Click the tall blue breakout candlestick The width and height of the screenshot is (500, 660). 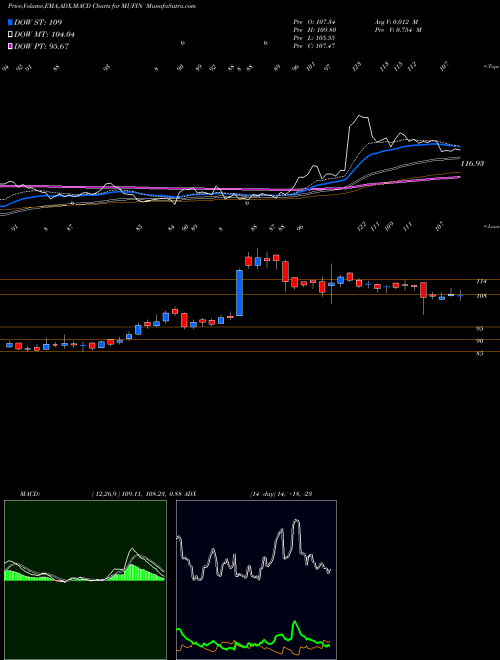point(239,293)
